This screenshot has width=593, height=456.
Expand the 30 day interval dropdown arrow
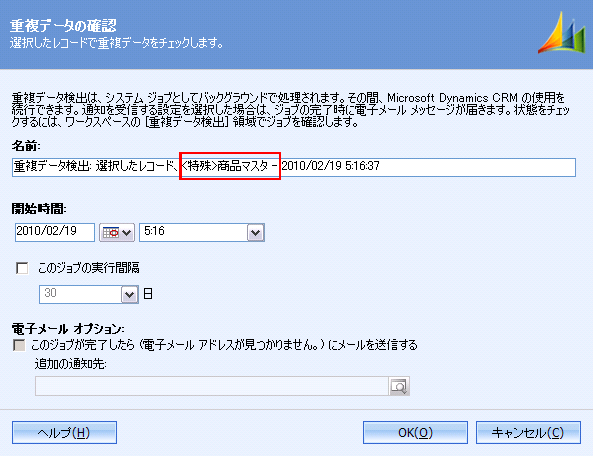[129, 294]
